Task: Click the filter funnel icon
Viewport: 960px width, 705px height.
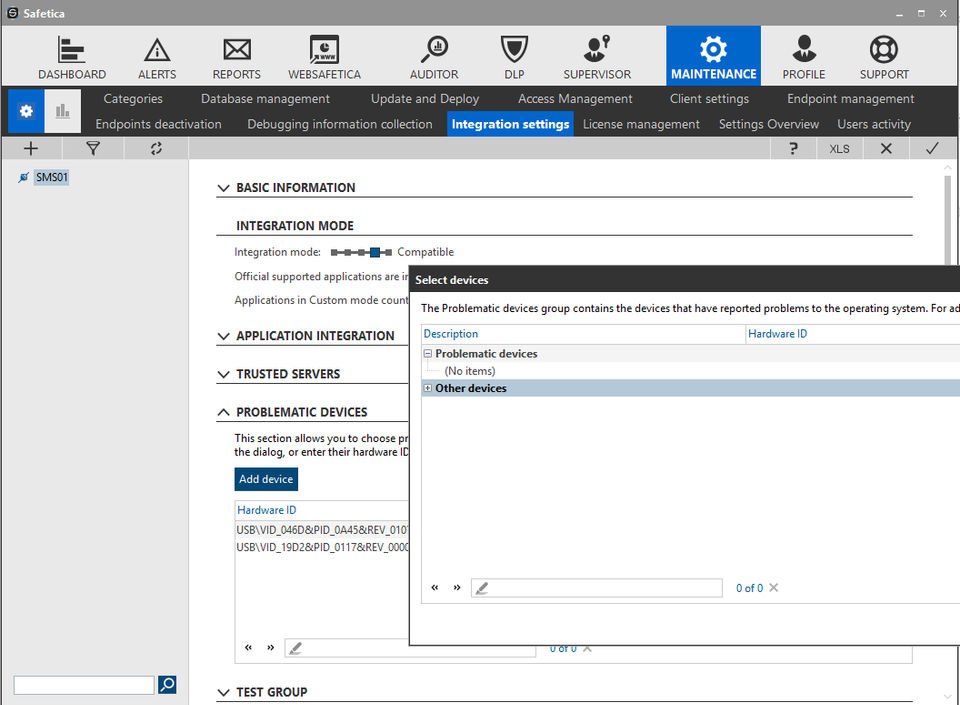Action: click(93, 149)
